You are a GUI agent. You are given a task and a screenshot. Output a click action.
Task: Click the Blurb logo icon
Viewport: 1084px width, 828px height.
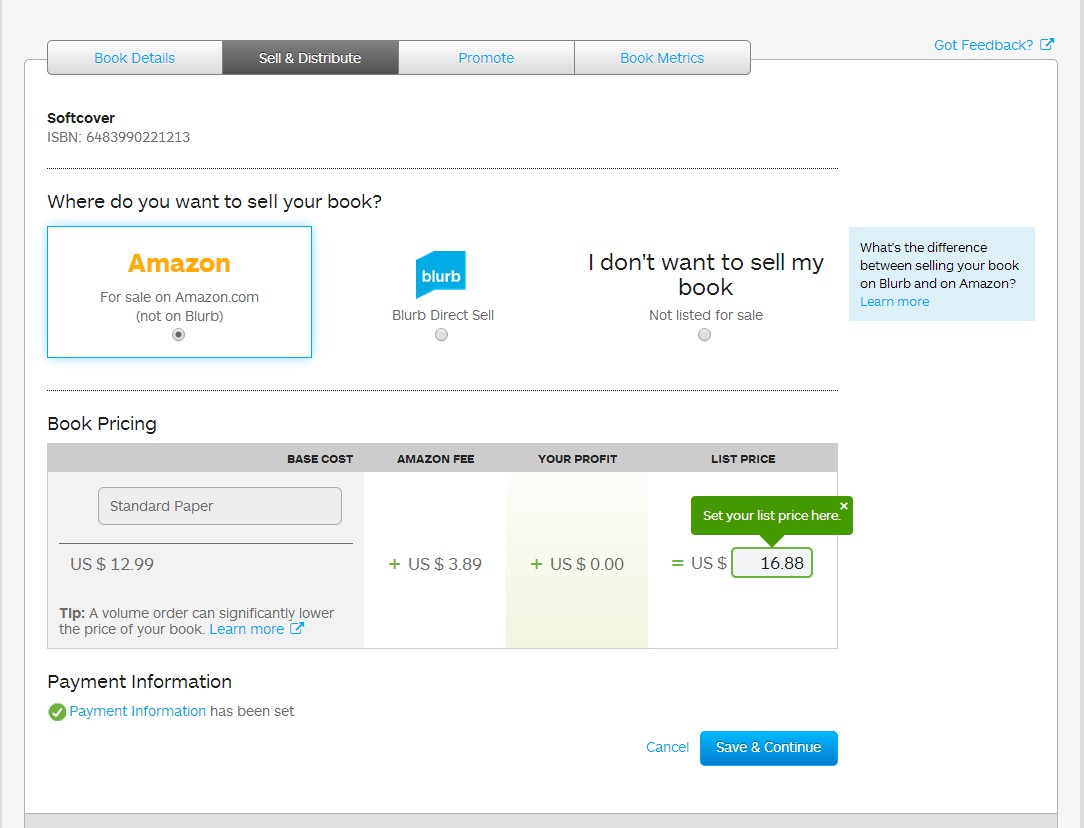[x=441, y=274]
